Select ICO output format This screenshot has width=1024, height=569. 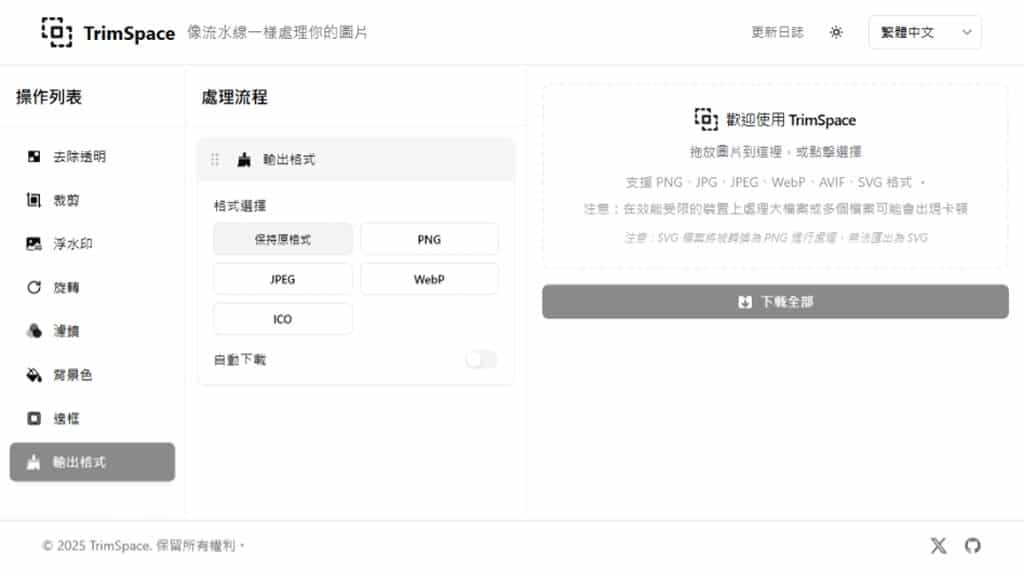(283, 319)
